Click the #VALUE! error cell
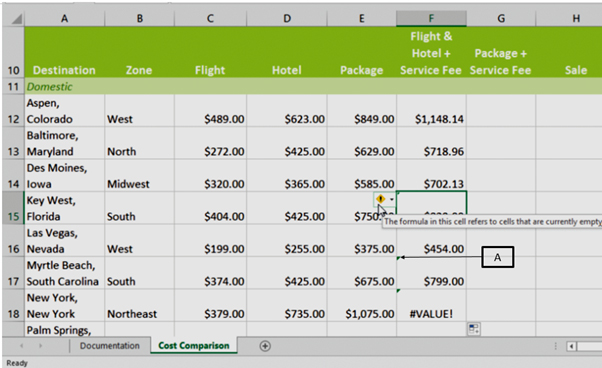 (431, 305)
